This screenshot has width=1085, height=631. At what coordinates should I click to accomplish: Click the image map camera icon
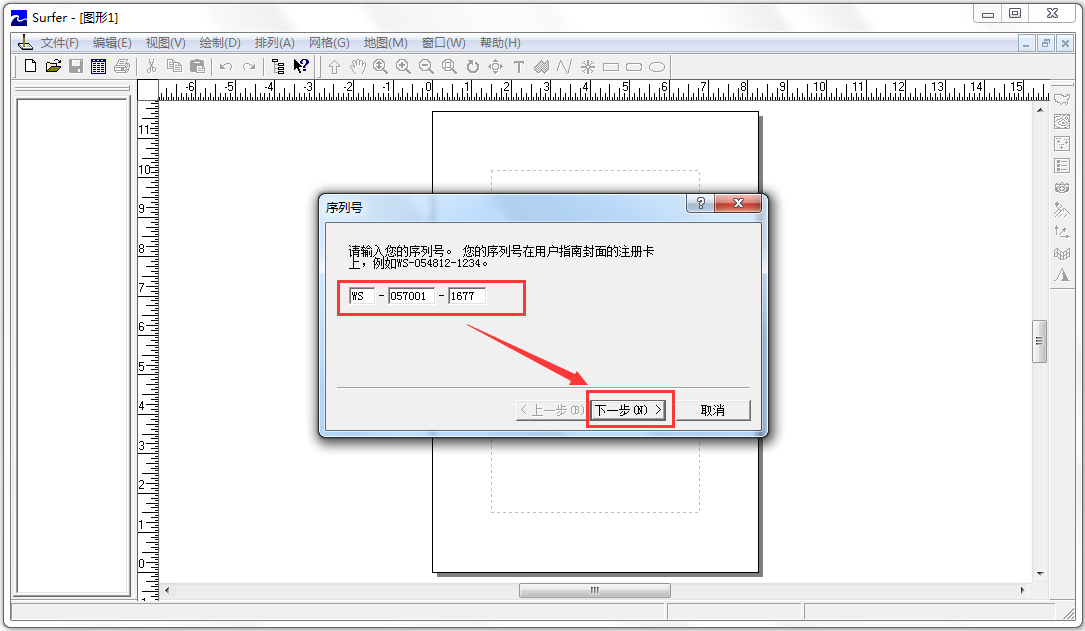pyautogui.click(x=1062, y=188)
